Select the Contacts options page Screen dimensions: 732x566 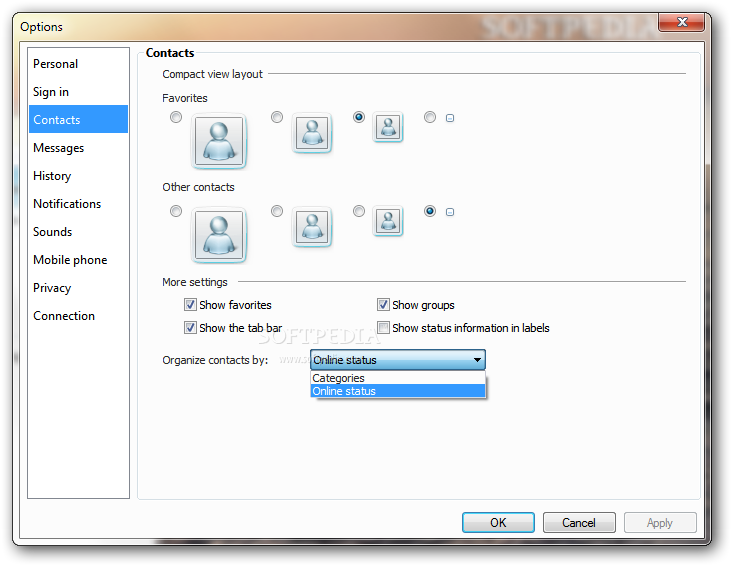[78, 120]
